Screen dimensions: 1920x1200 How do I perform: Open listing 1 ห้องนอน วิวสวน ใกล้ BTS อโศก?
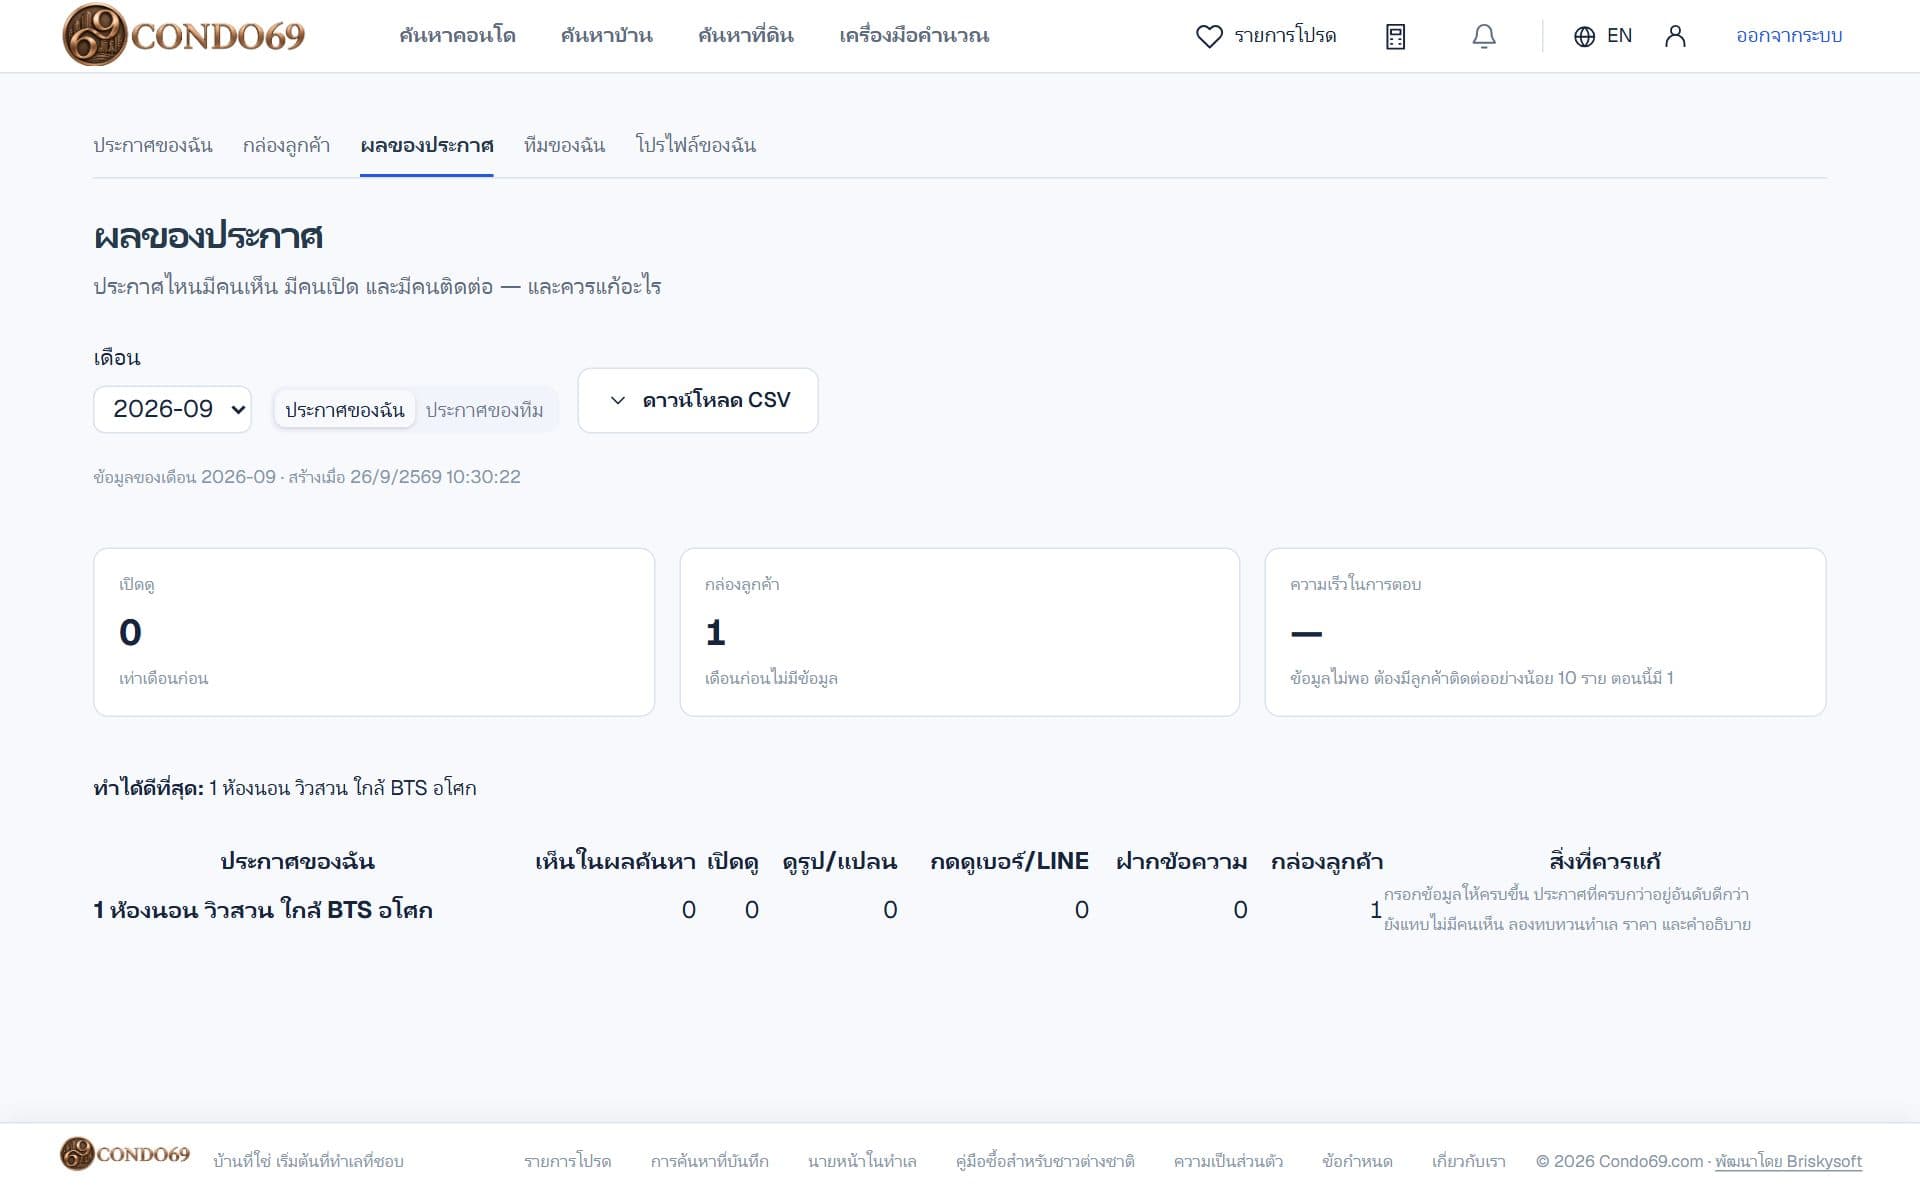pos(263,910)
